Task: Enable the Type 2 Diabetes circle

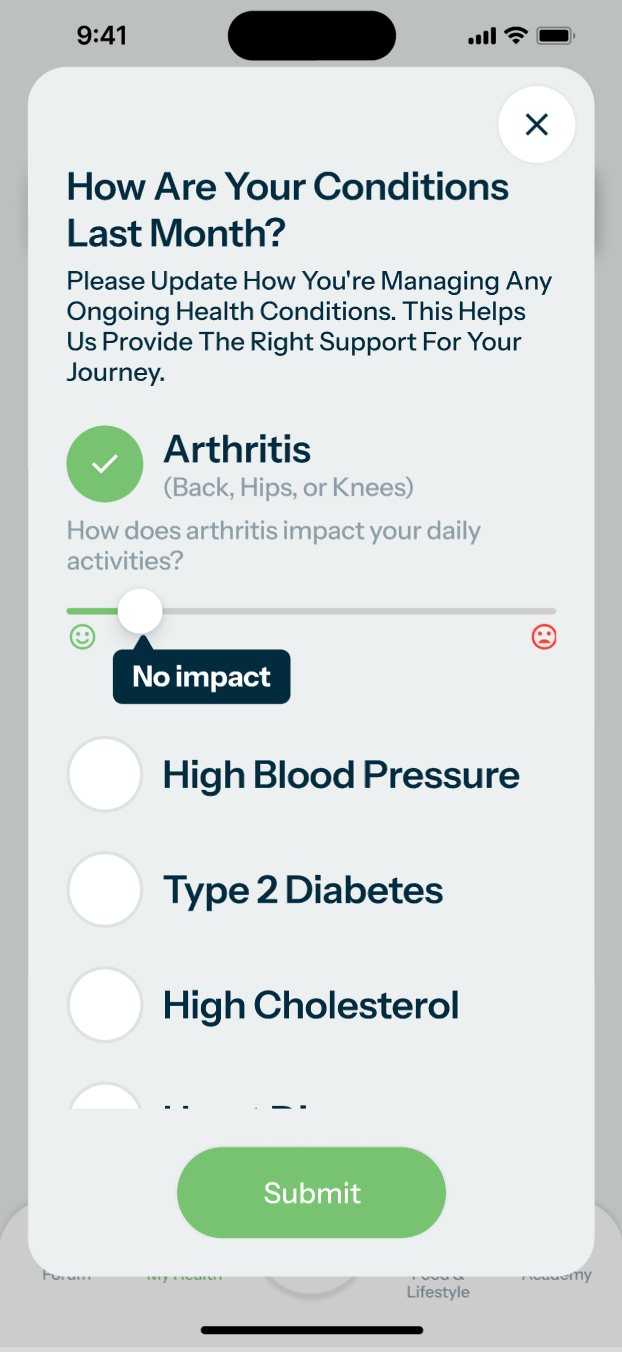Action: tap(105, 890)
